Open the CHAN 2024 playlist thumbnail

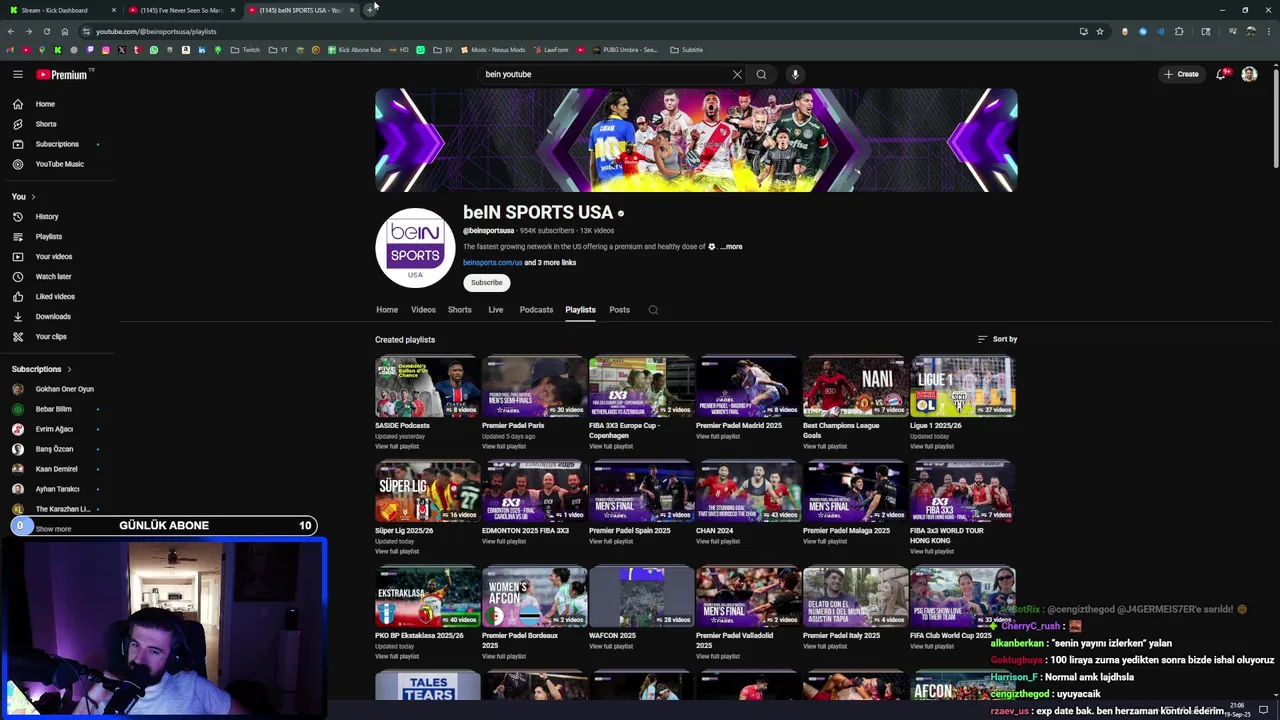748,492
